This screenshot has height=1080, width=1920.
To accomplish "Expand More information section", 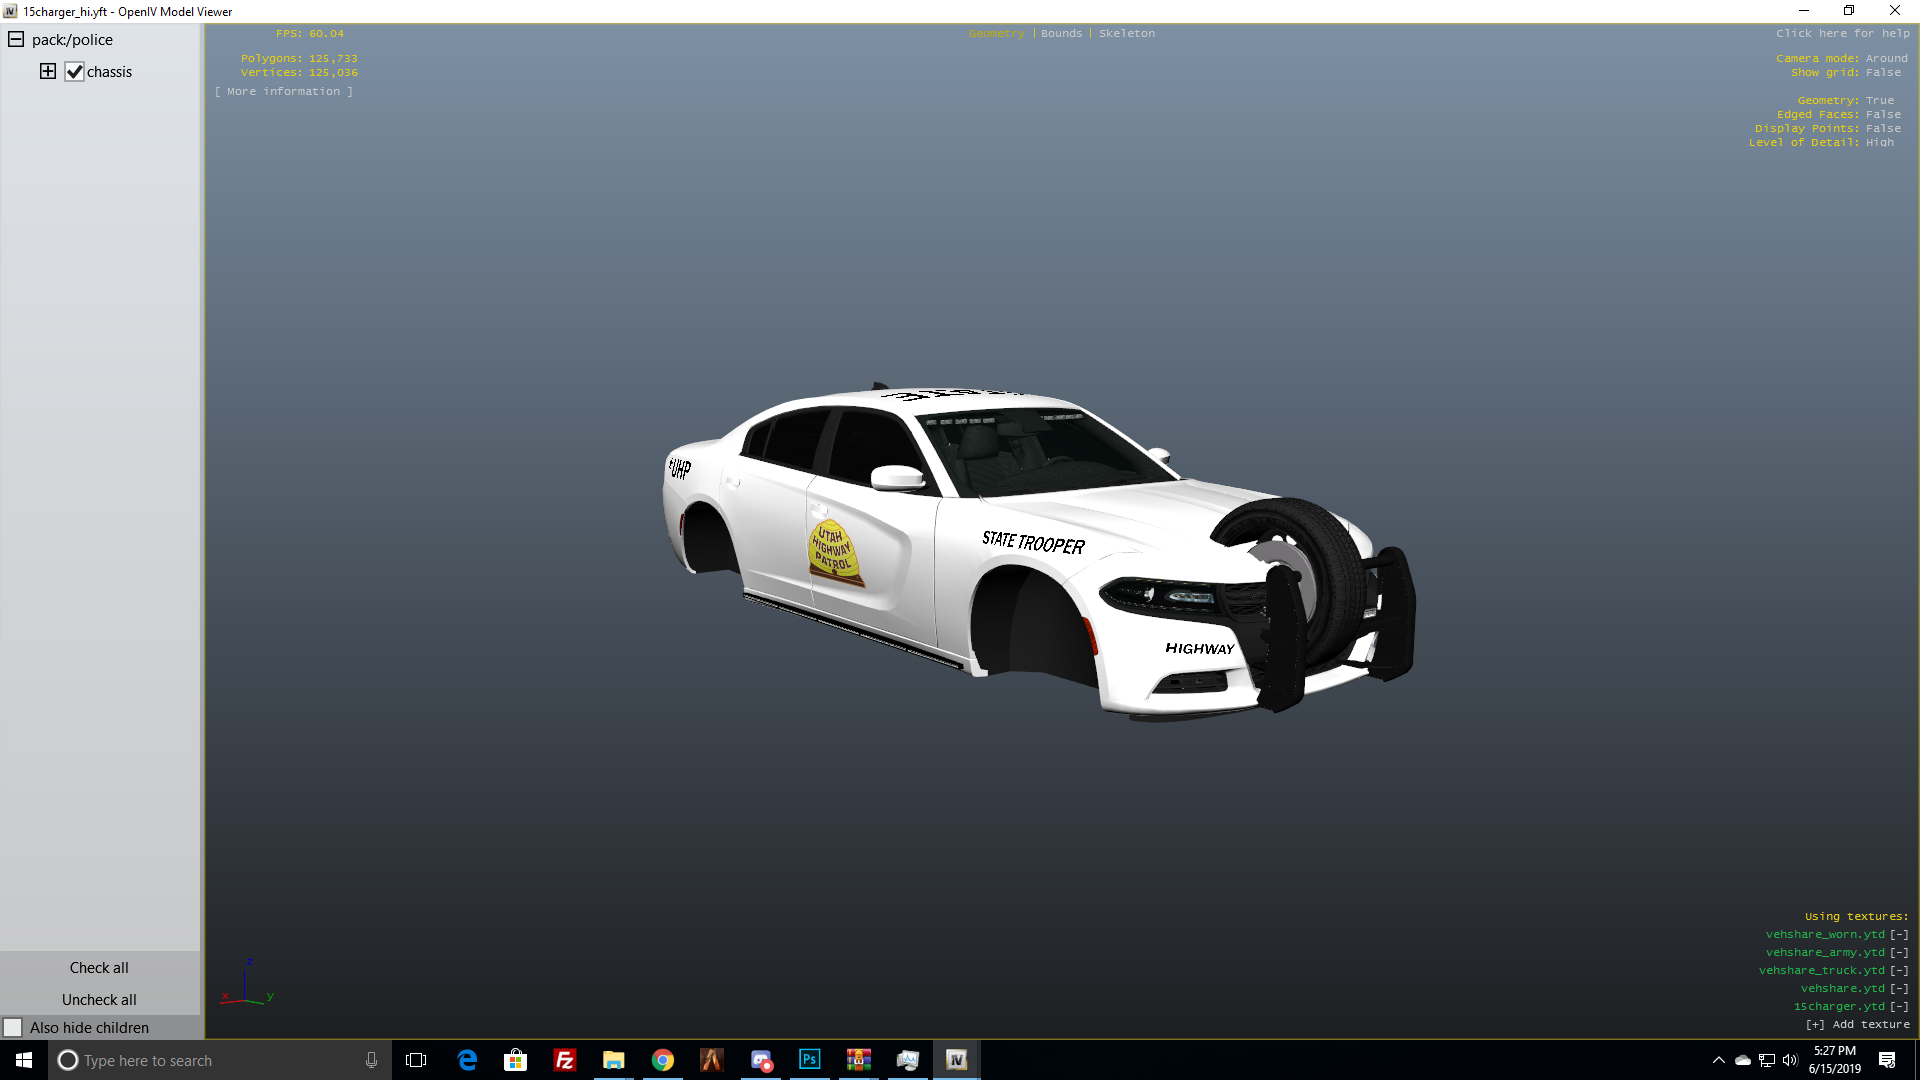I will tap(284, 92).
